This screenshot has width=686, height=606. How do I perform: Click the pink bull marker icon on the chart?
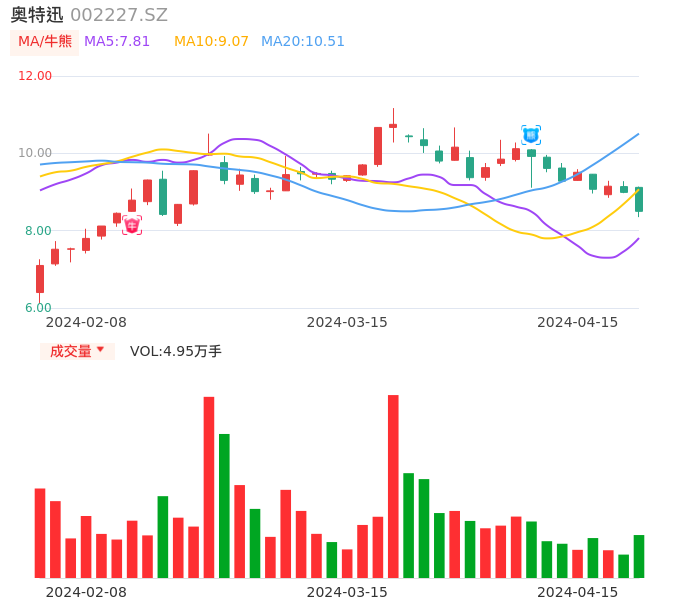point(132,226)
